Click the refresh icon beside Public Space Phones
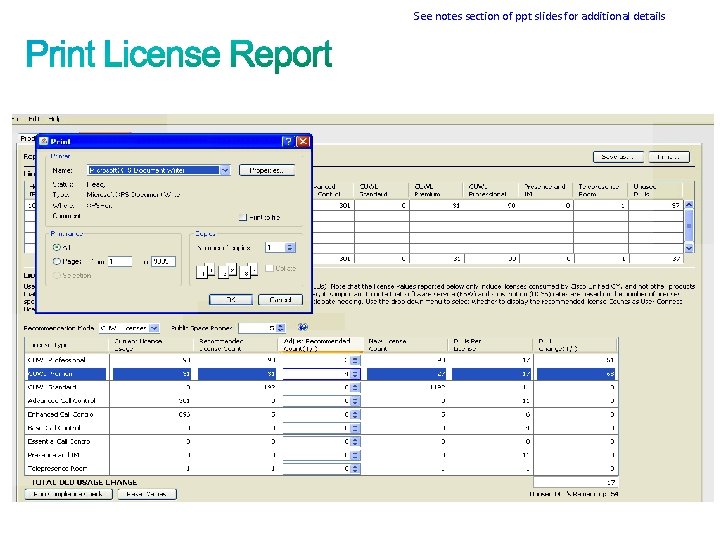The width and height of the screenshot is (720, 540). coord(302,327)
